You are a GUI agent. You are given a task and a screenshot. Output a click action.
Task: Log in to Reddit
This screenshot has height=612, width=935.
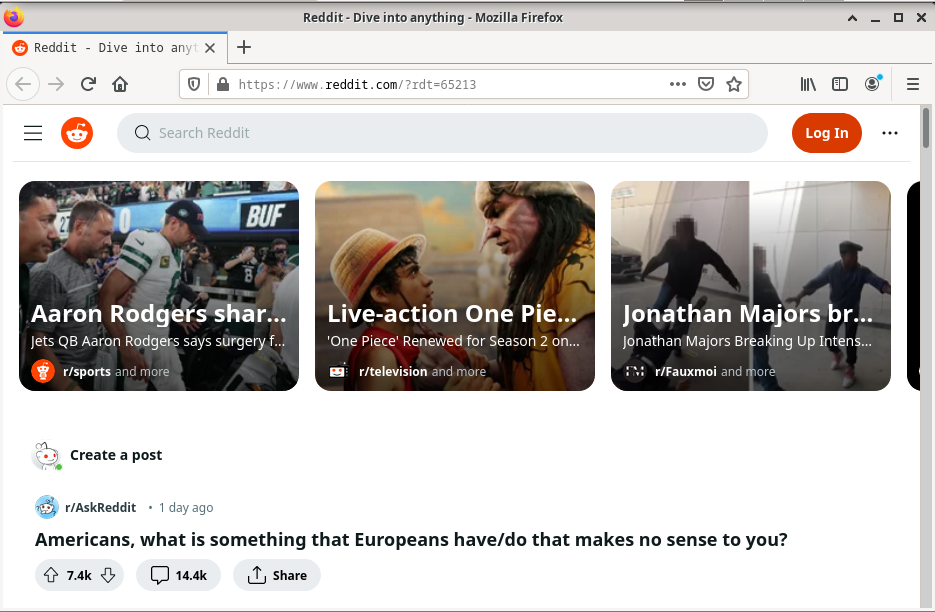(826, 133)
